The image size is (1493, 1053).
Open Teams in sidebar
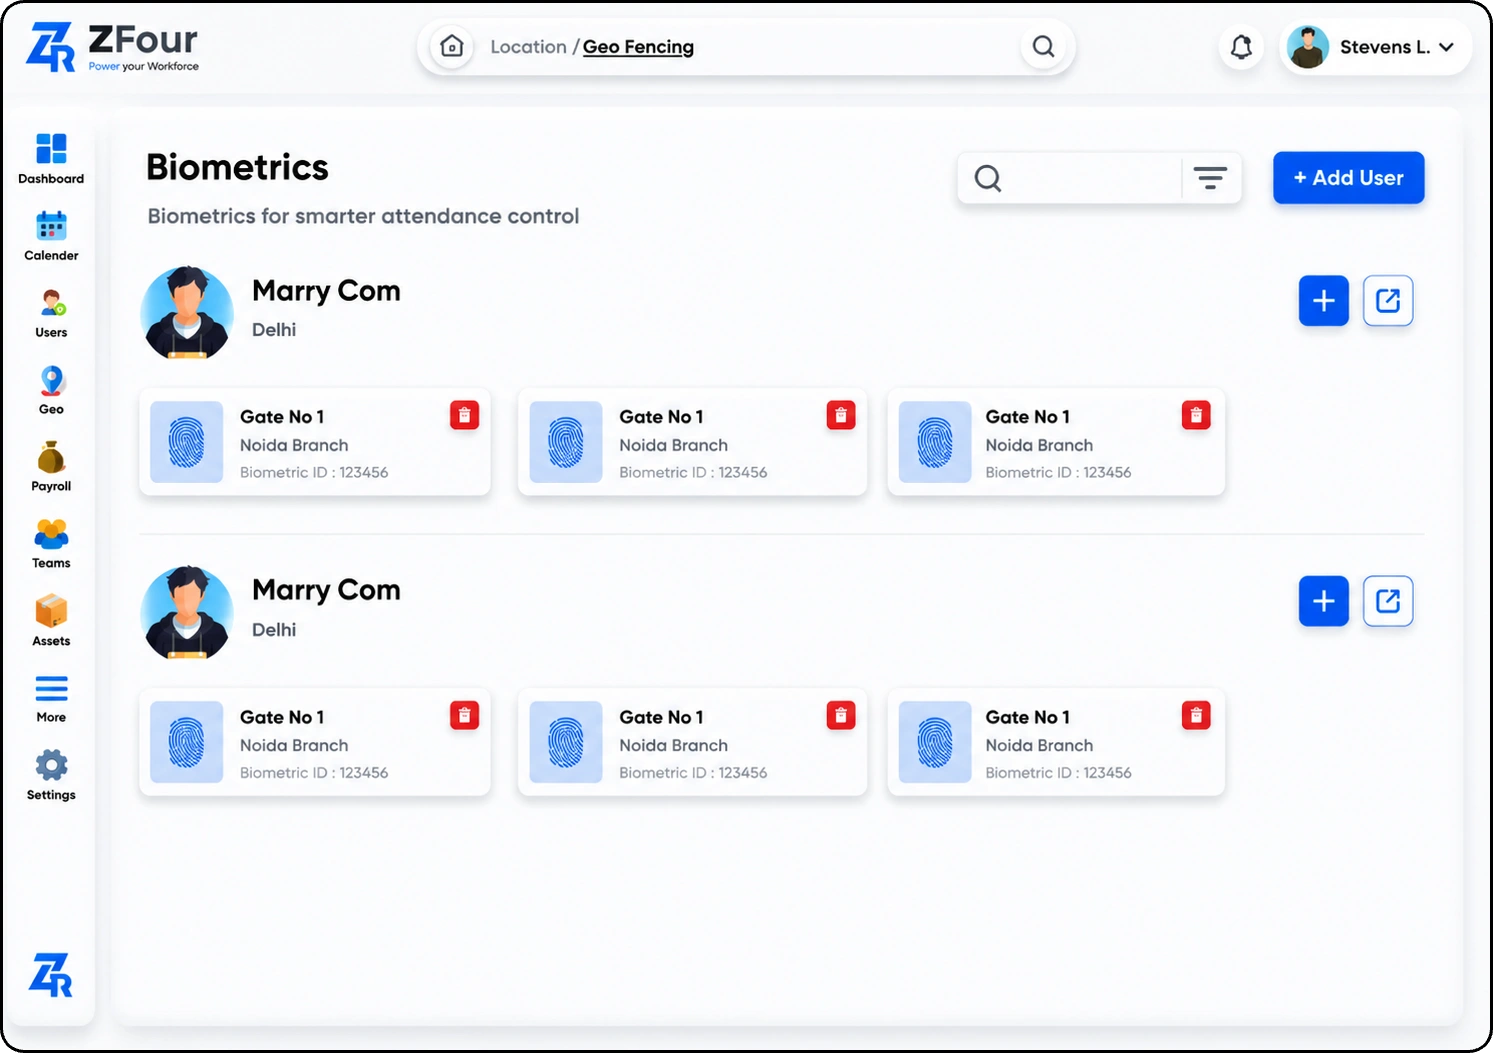(x=51, y=544)
